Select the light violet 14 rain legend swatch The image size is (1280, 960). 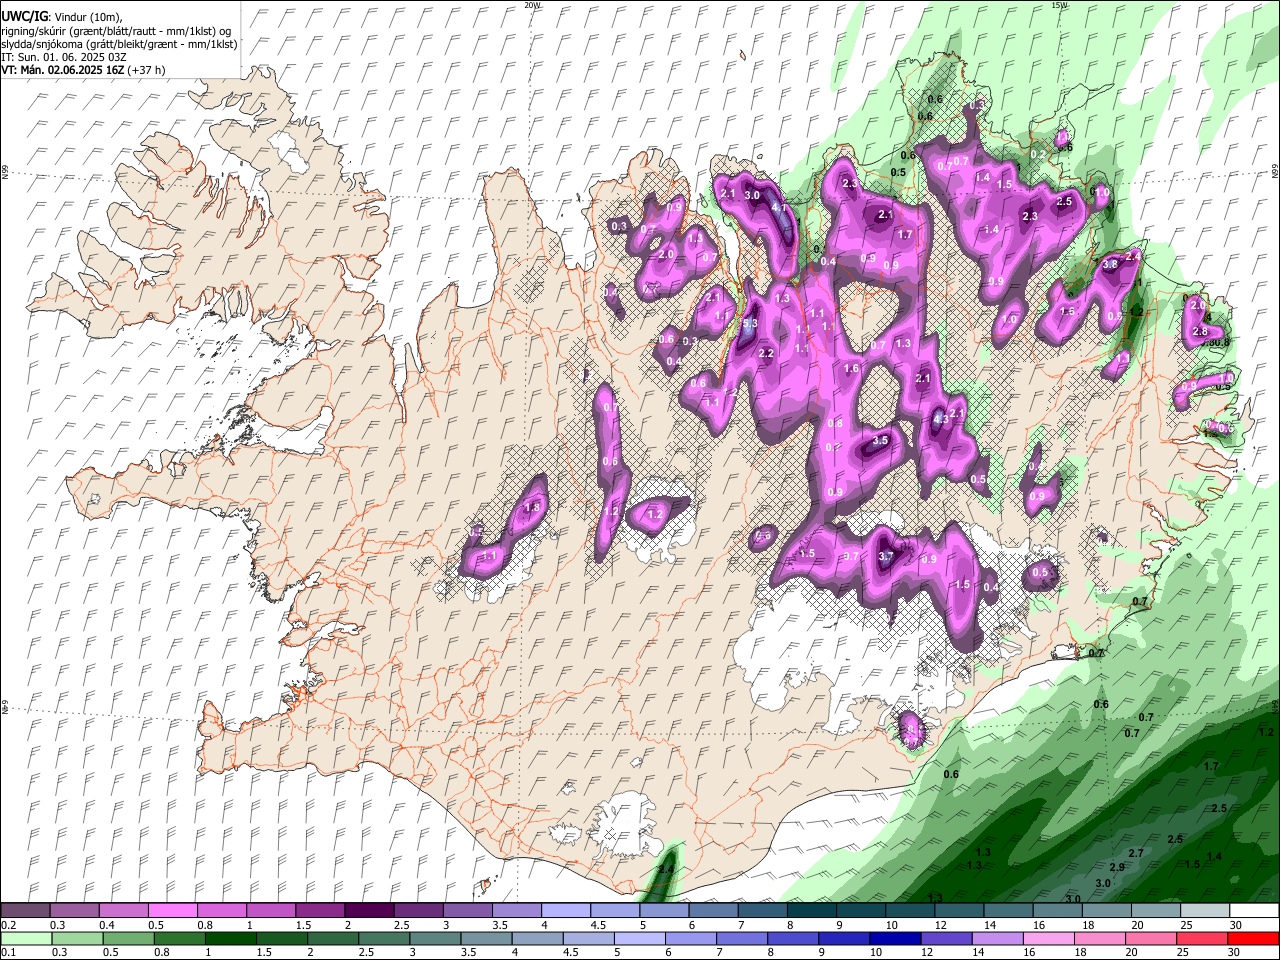coord(998,938)
